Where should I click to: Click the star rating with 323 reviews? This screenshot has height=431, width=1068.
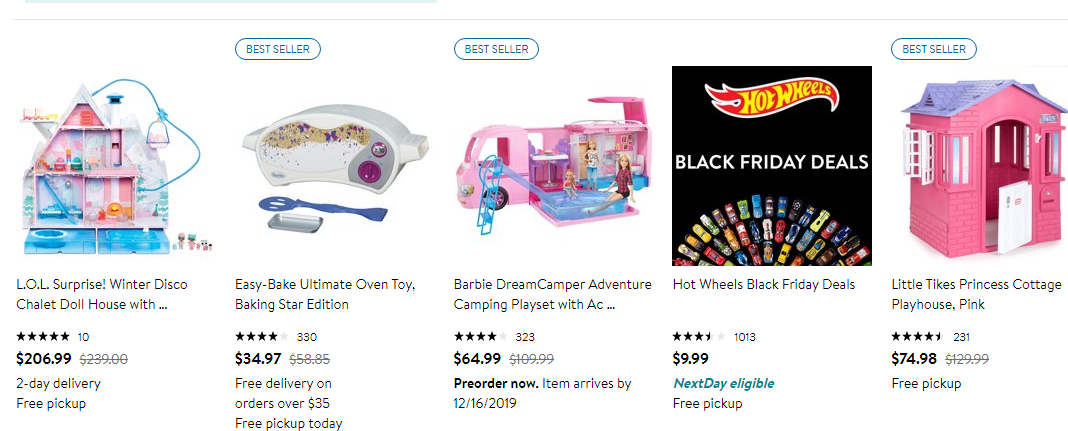pos(481,337)
